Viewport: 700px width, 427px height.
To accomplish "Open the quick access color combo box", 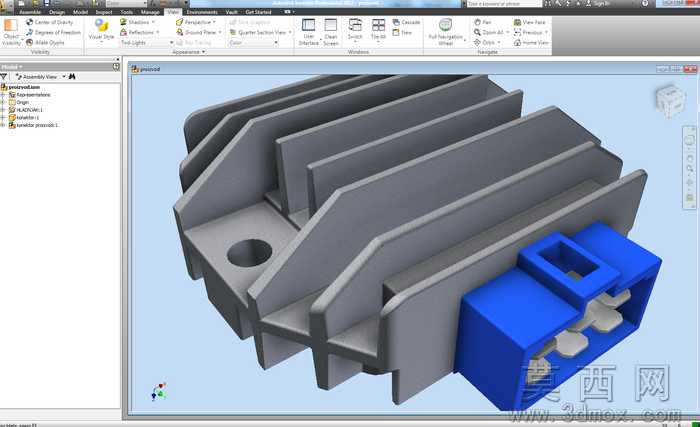I will coord(125,4).
